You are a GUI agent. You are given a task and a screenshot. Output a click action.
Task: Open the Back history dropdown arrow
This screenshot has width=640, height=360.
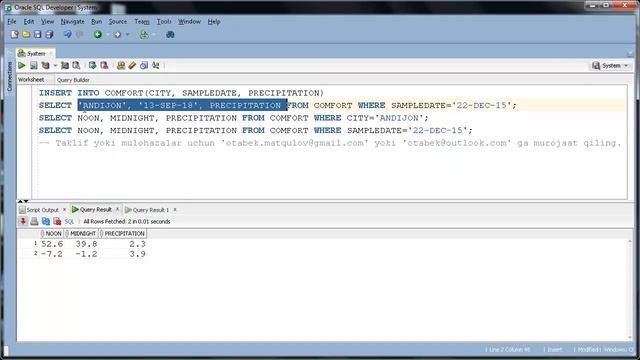click(x=108, y=35)
